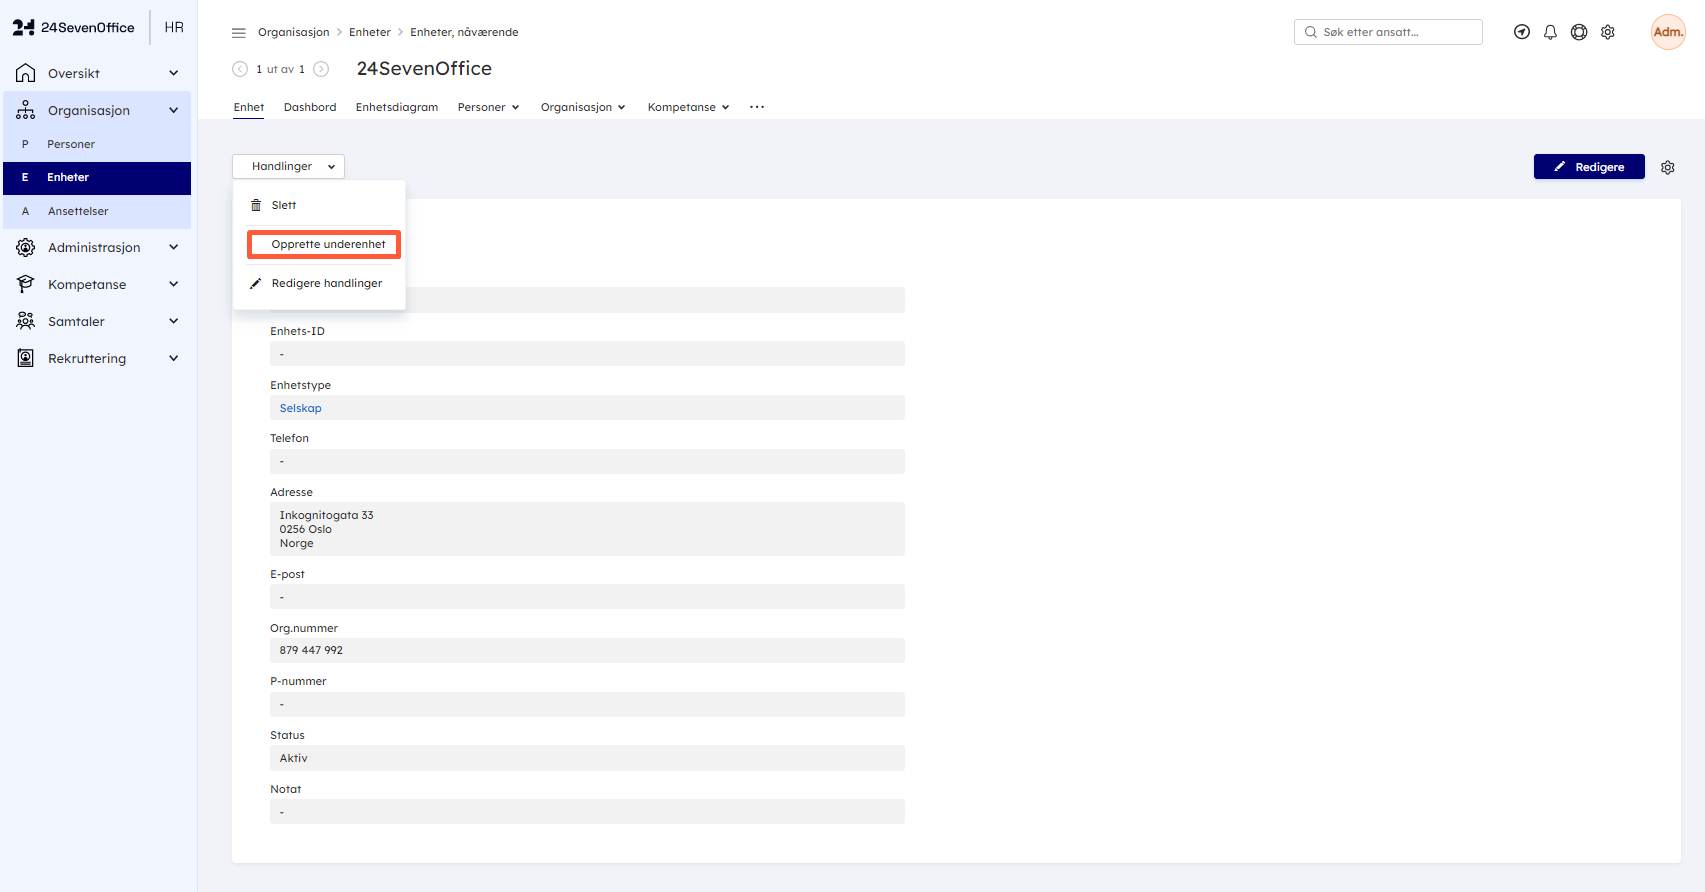Open the Selskap unit type link
1705x892 pixels.
pos(300,408)
